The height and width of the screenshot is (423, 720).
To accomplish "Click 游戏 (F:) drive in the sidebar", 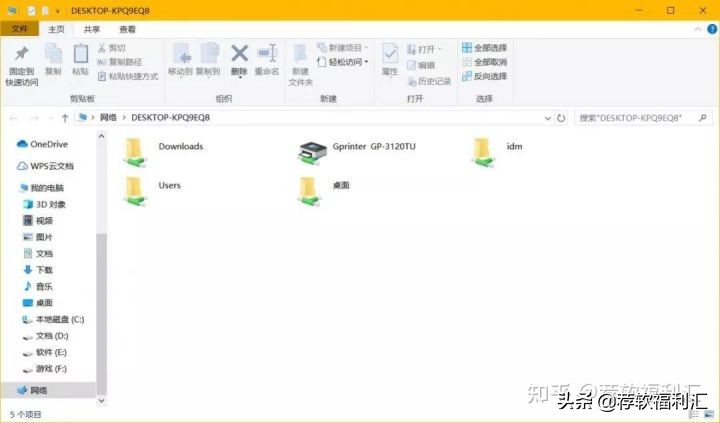I will 45,369.
